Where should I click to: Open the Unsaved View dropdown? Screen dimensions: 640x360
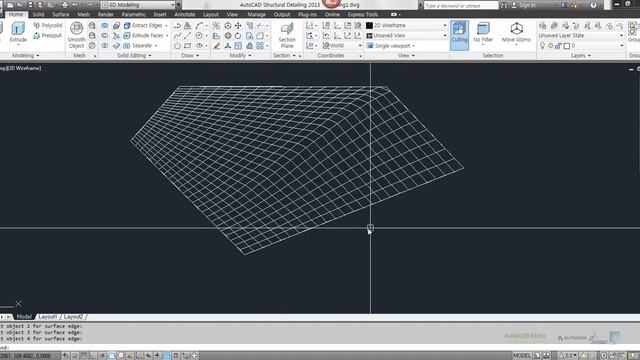[x=406, y=36]
